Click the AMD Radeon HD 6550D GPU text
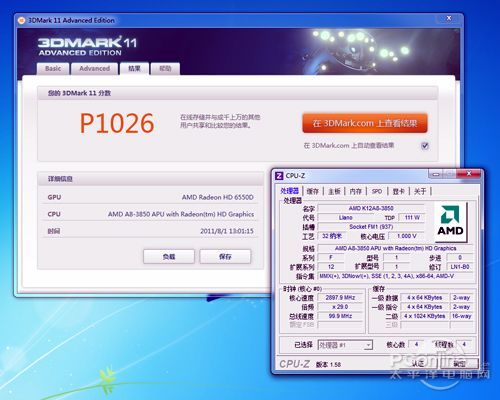 [218, 197]
